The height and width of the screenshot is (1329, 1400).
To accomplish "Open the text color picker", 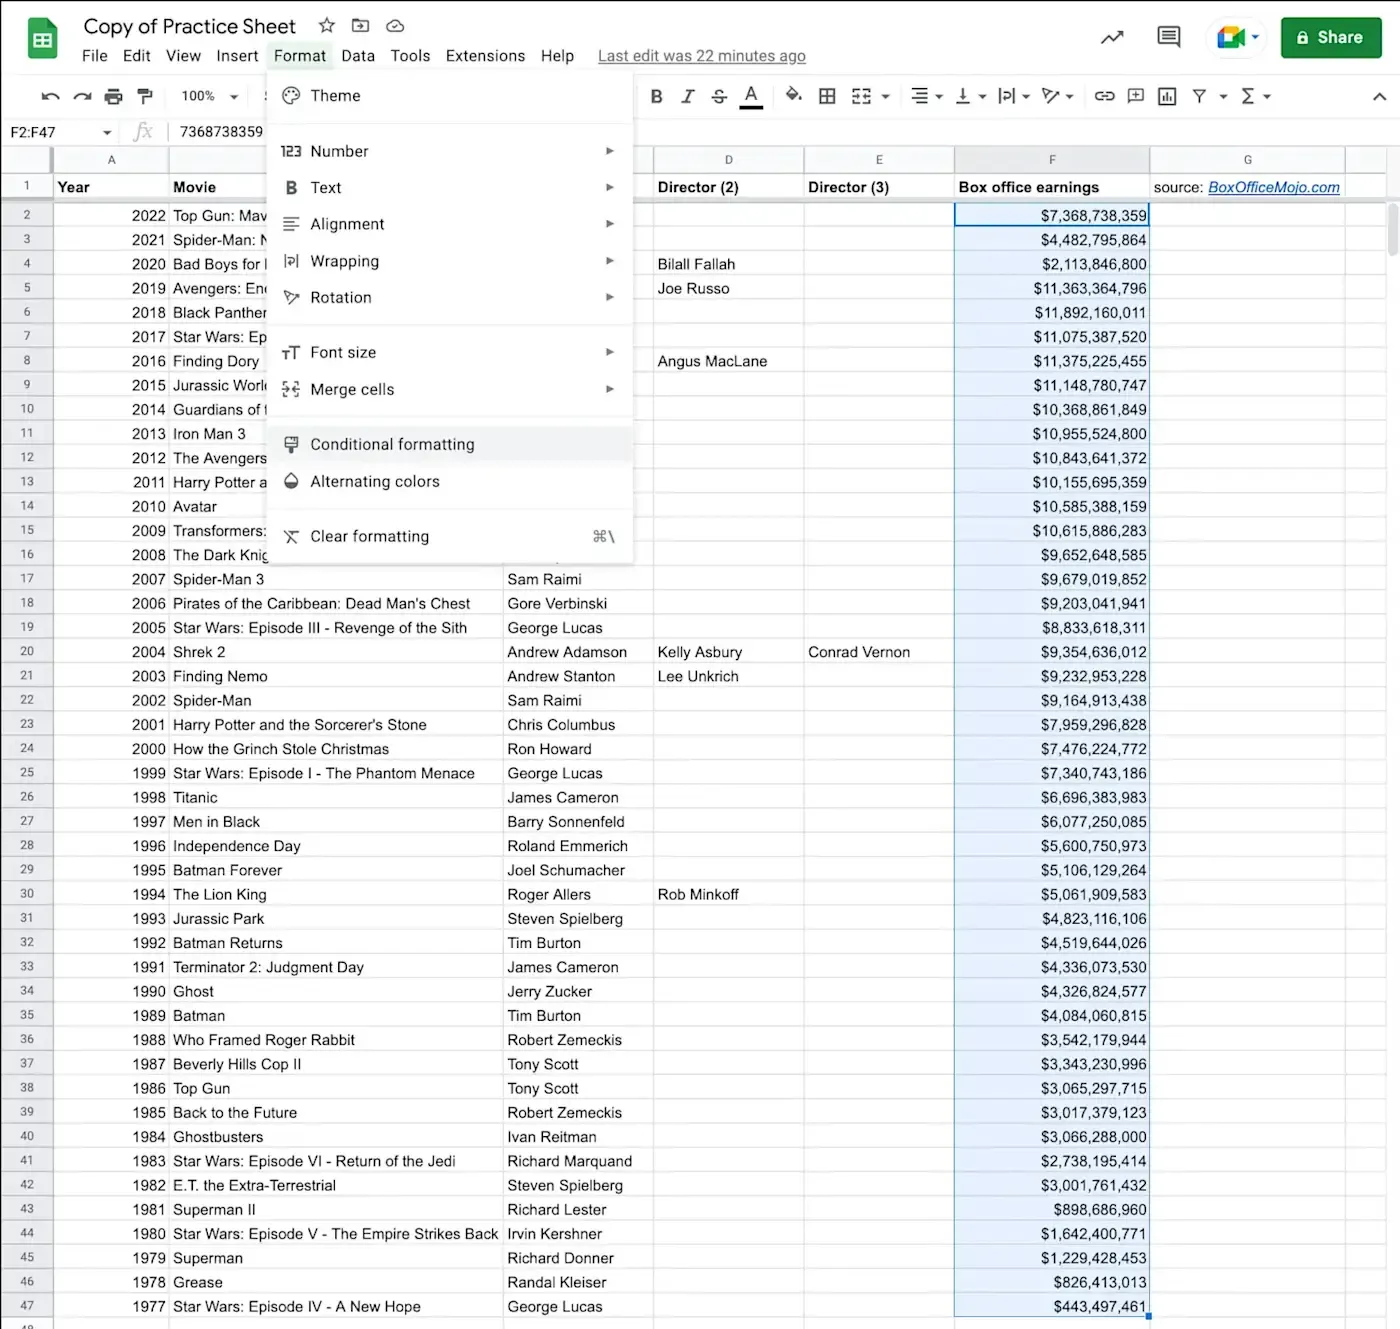I will coord(751,96).
